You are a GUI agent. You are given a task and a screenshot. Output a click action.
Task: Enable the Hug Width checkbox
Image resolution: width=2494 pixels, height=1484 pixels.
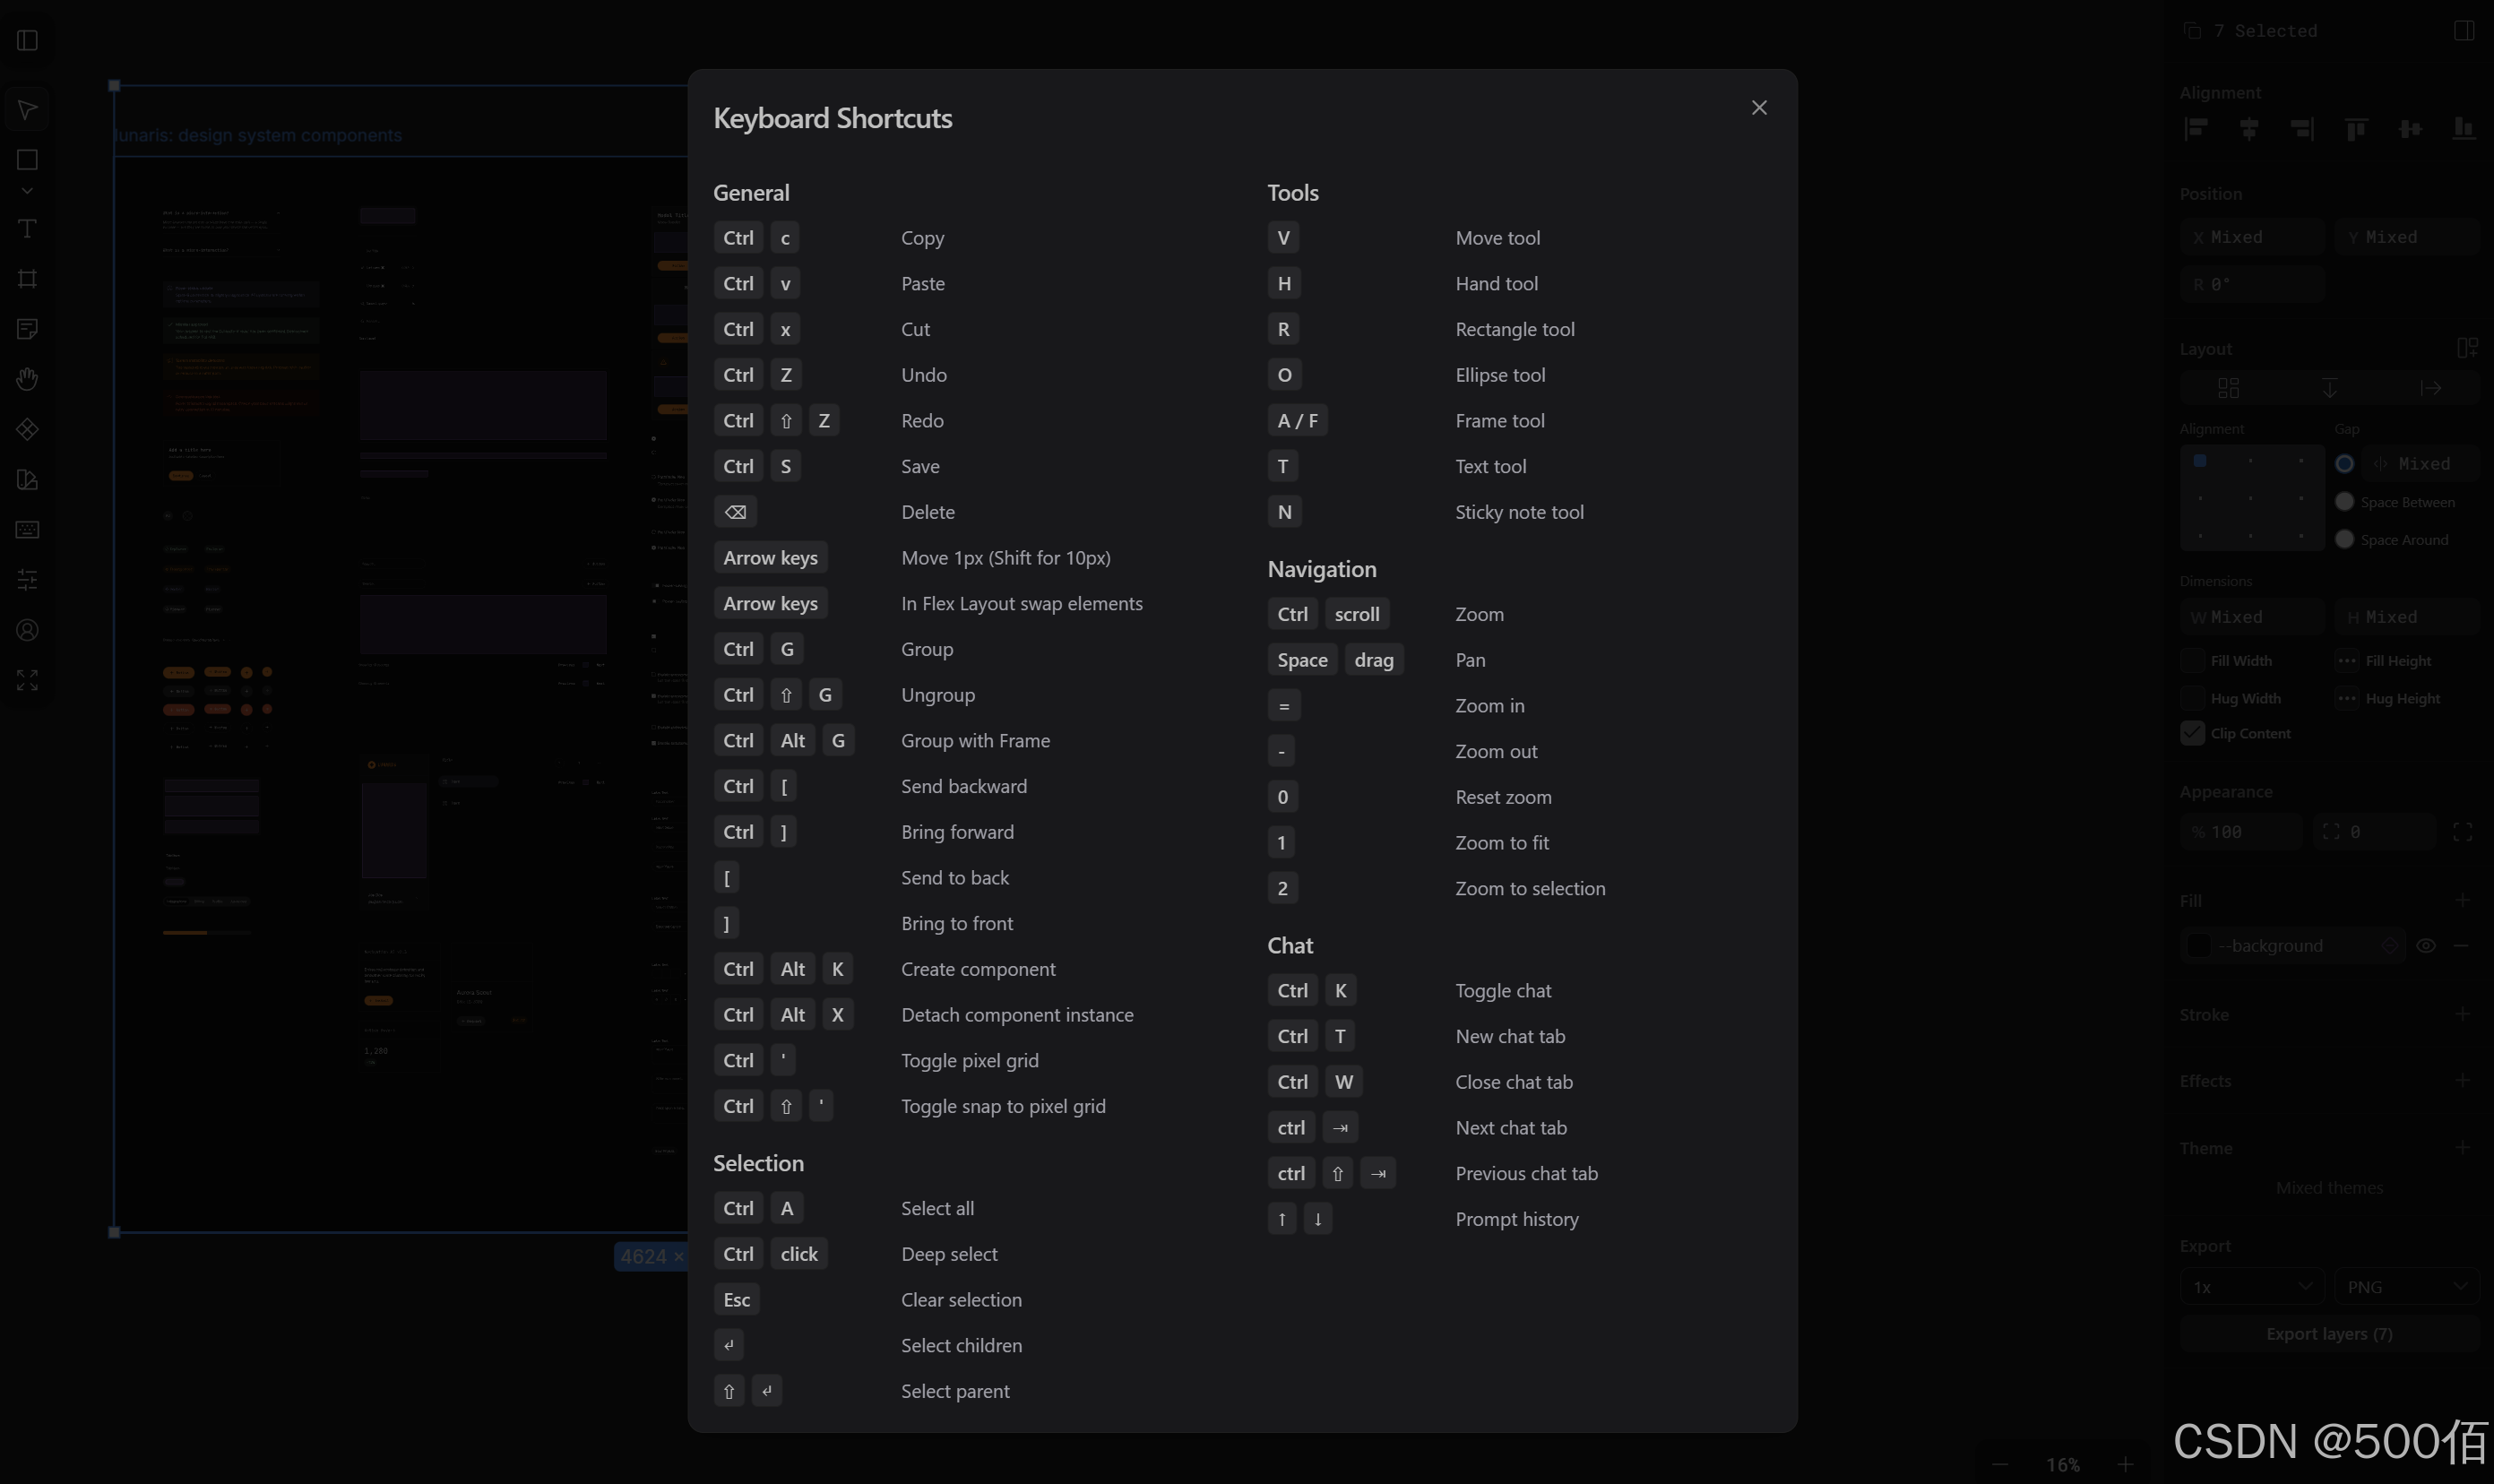coord(2192,699)
